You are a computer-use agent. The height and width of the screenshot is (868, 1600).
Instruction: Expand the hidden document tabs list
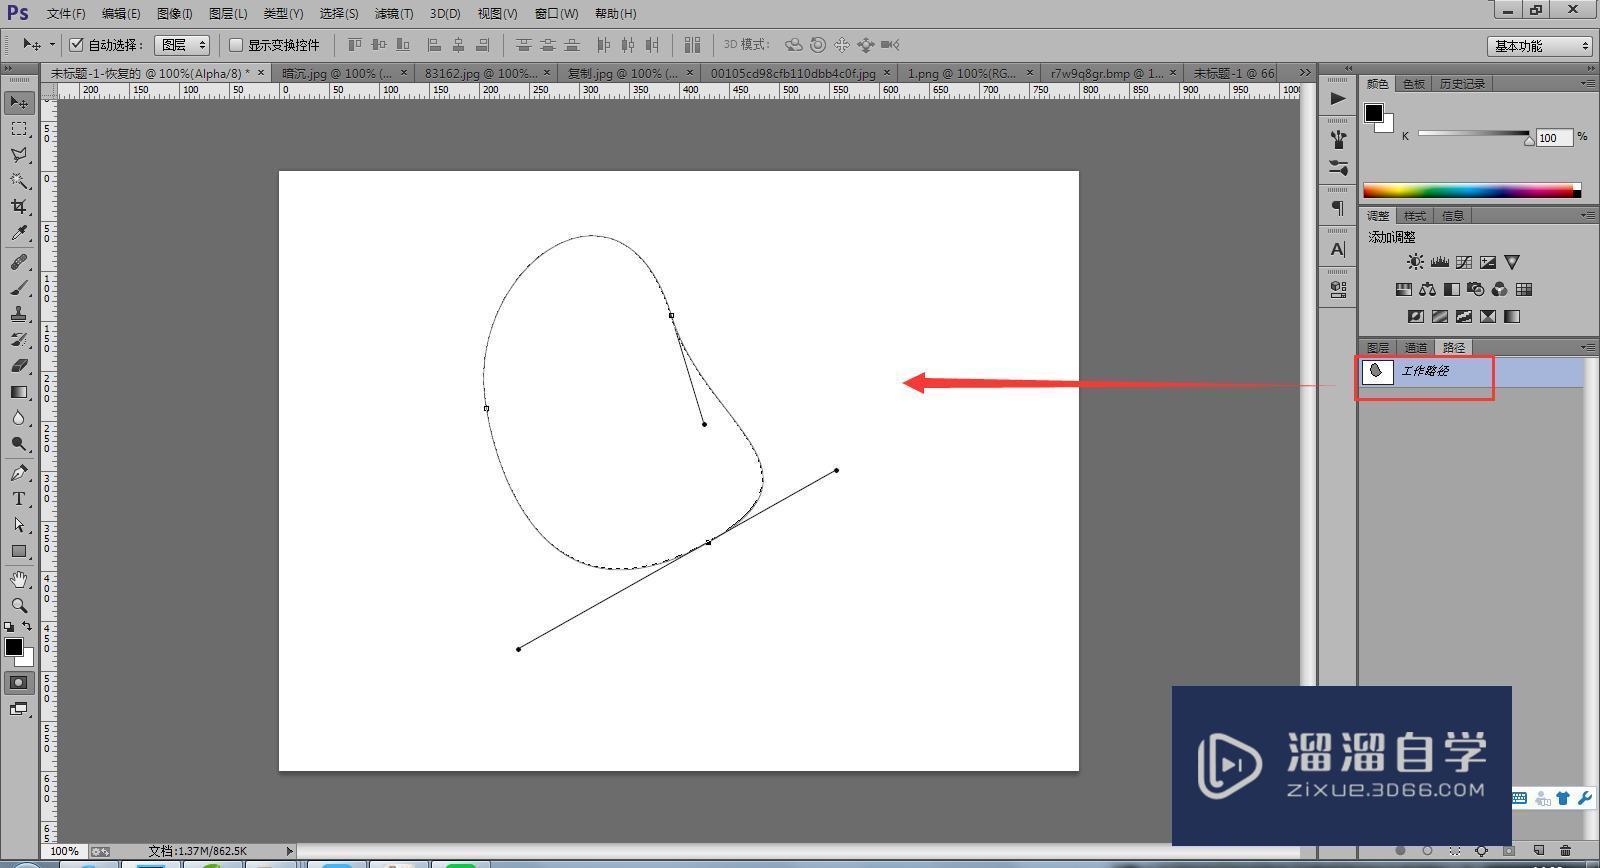1304,72
